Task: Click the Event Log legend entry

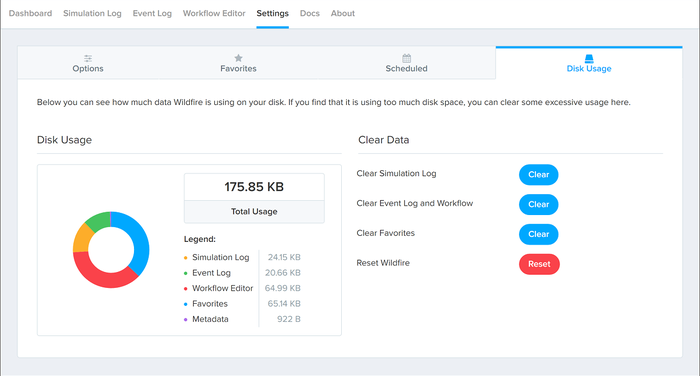Action: (211, 273)
